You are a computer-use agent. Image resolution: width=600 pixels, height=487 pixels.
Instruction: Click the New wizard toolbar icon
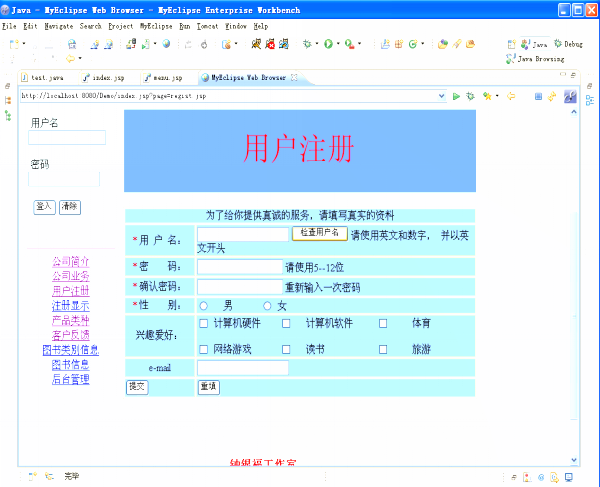tap(14, 44)
